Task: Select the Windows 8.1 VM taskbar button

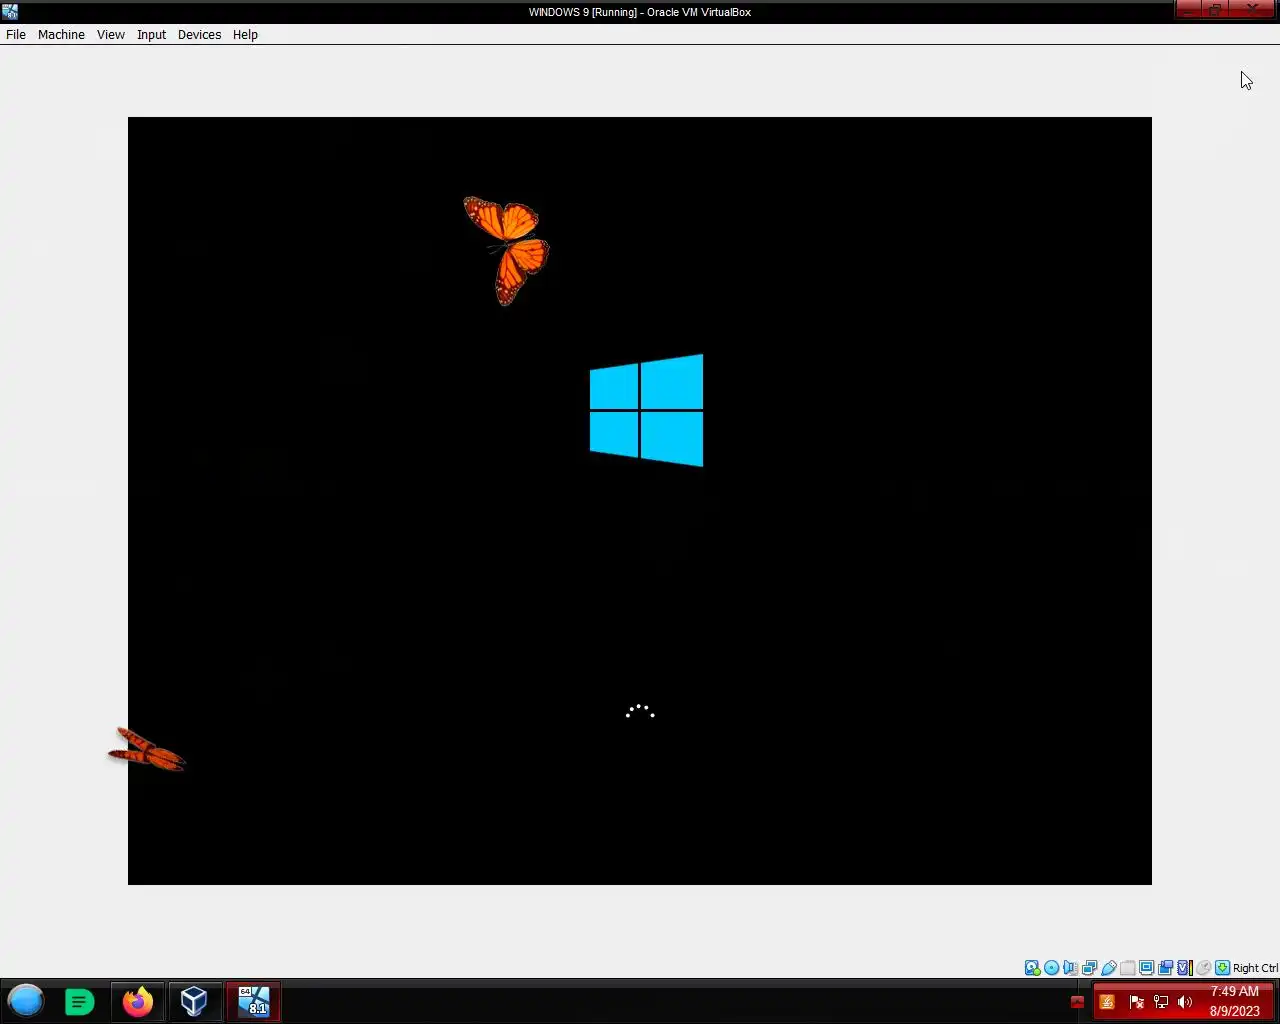Action: [253, 1001]
